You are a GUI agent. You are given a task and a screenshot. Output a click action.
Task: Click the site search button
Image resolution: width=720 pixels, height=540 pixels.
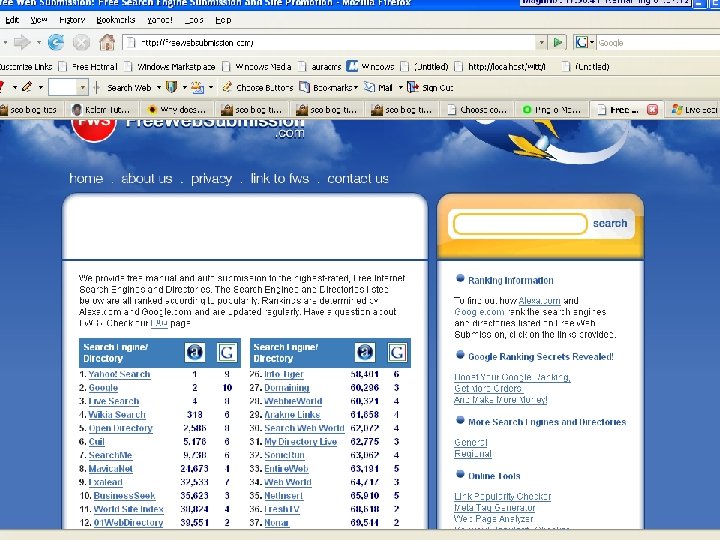pos(610,223)
